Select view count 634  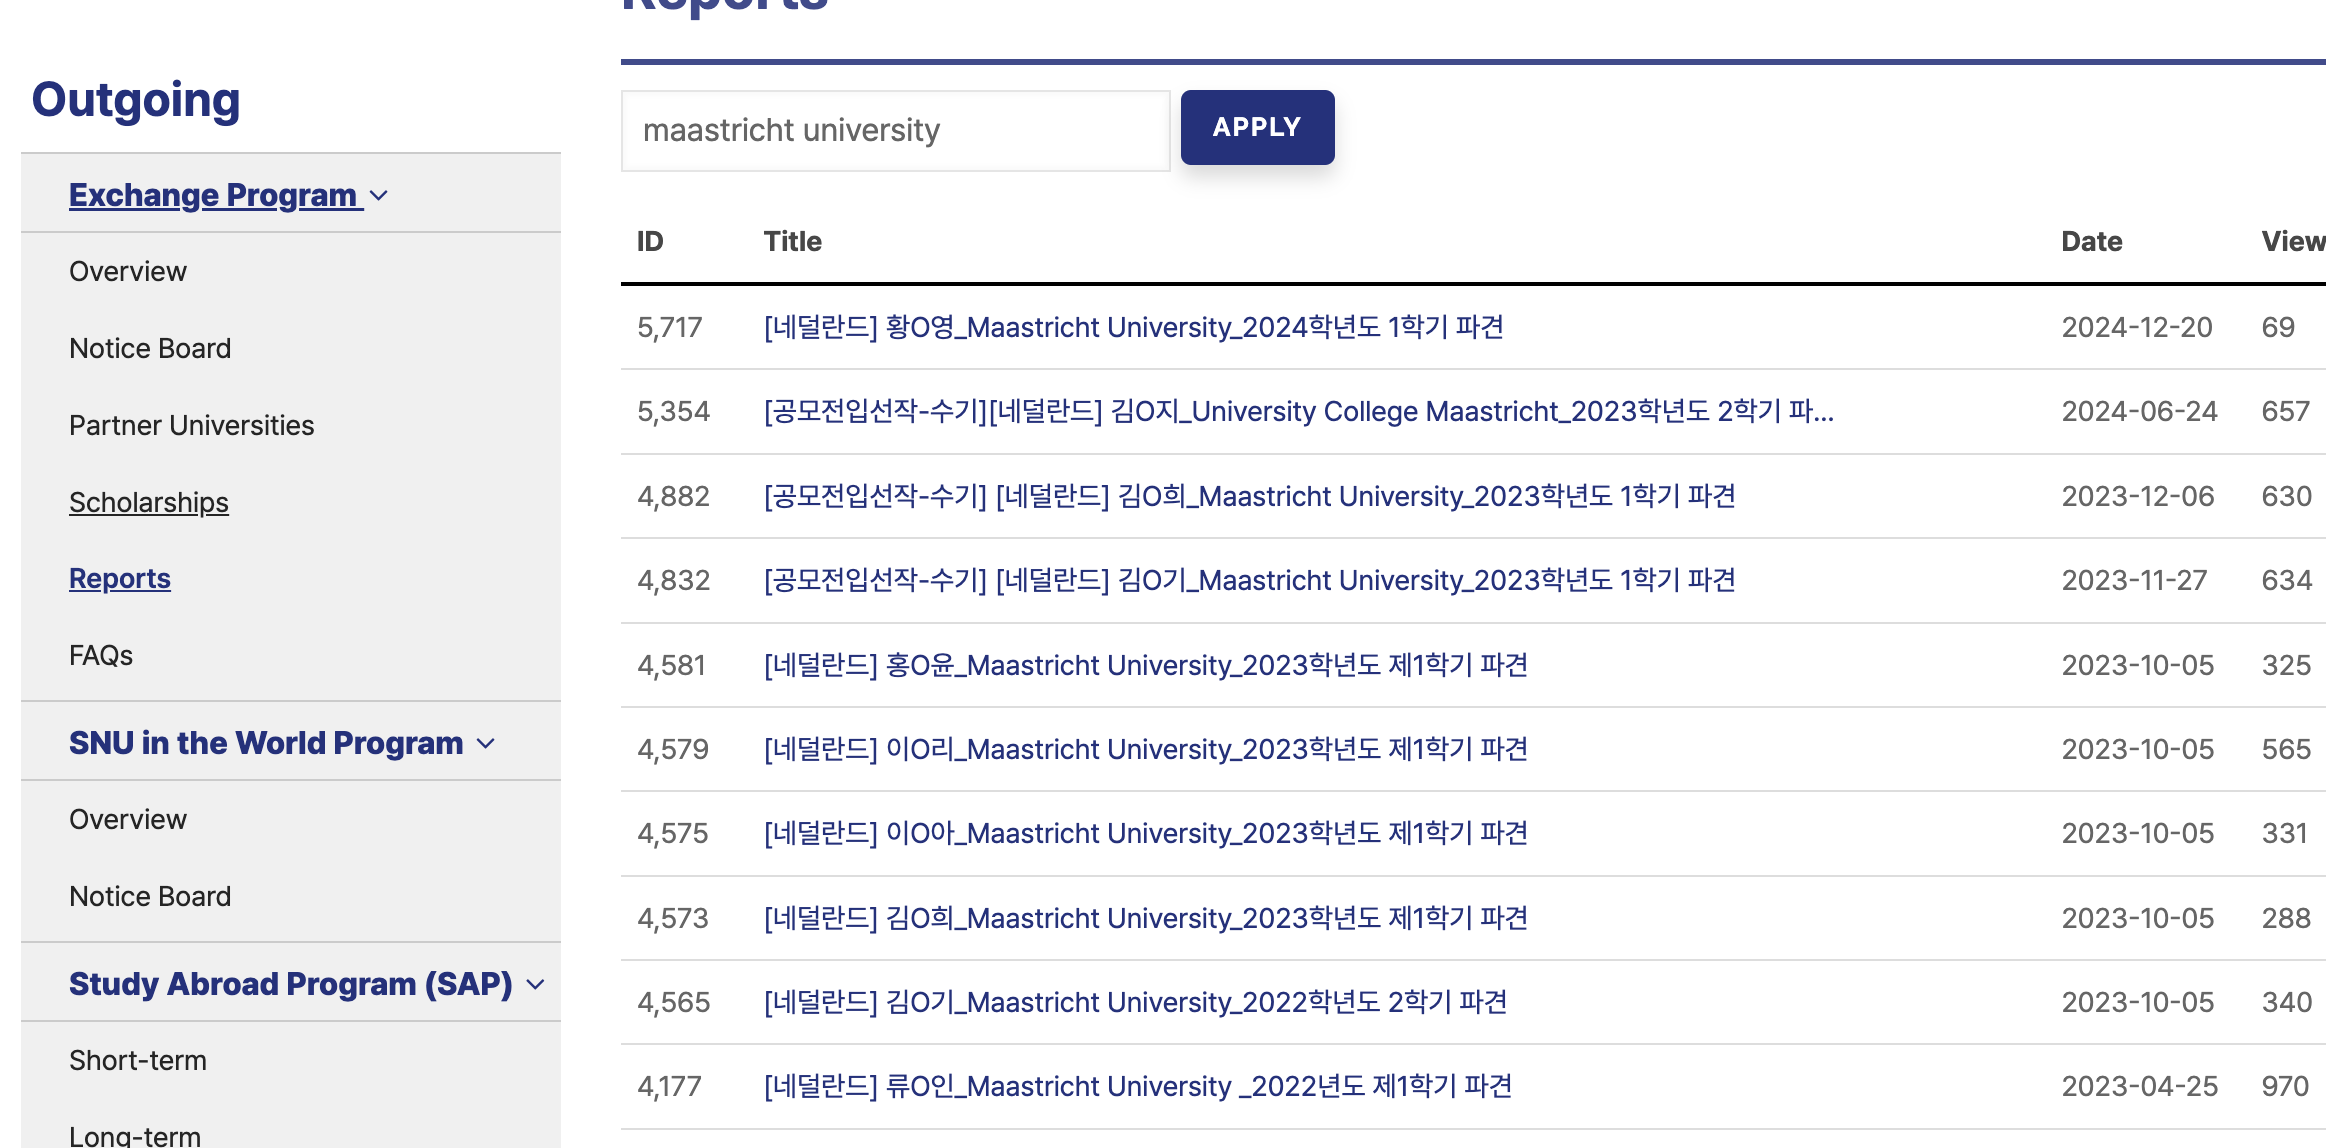point(2287,581)
